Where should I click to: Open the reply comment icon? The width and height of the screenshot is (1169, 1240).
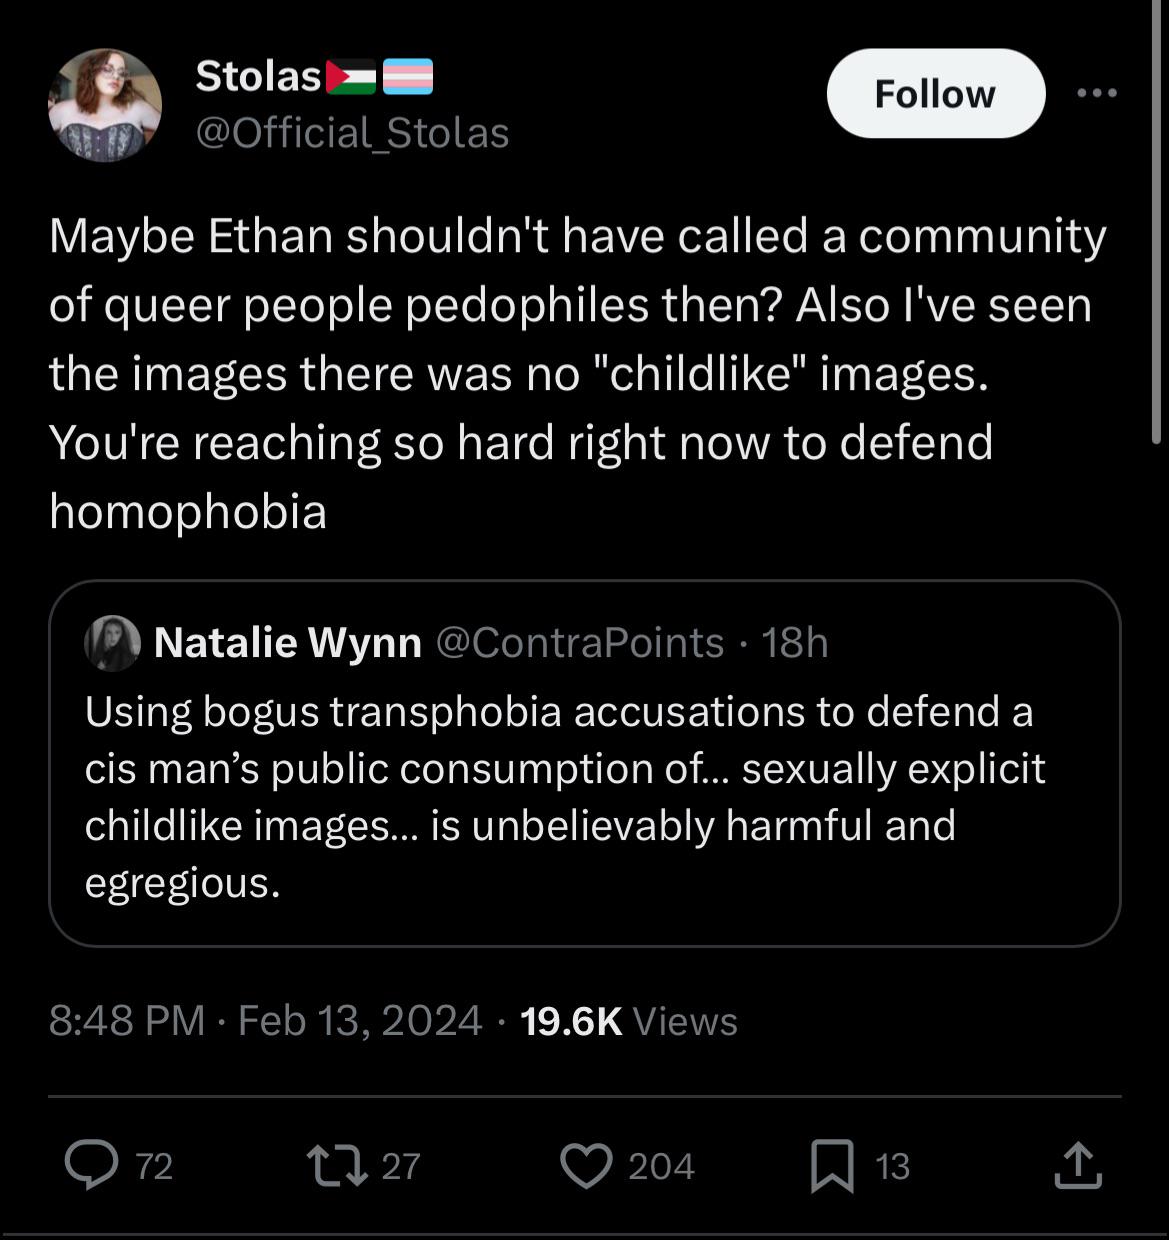[x=91, y=1166]
